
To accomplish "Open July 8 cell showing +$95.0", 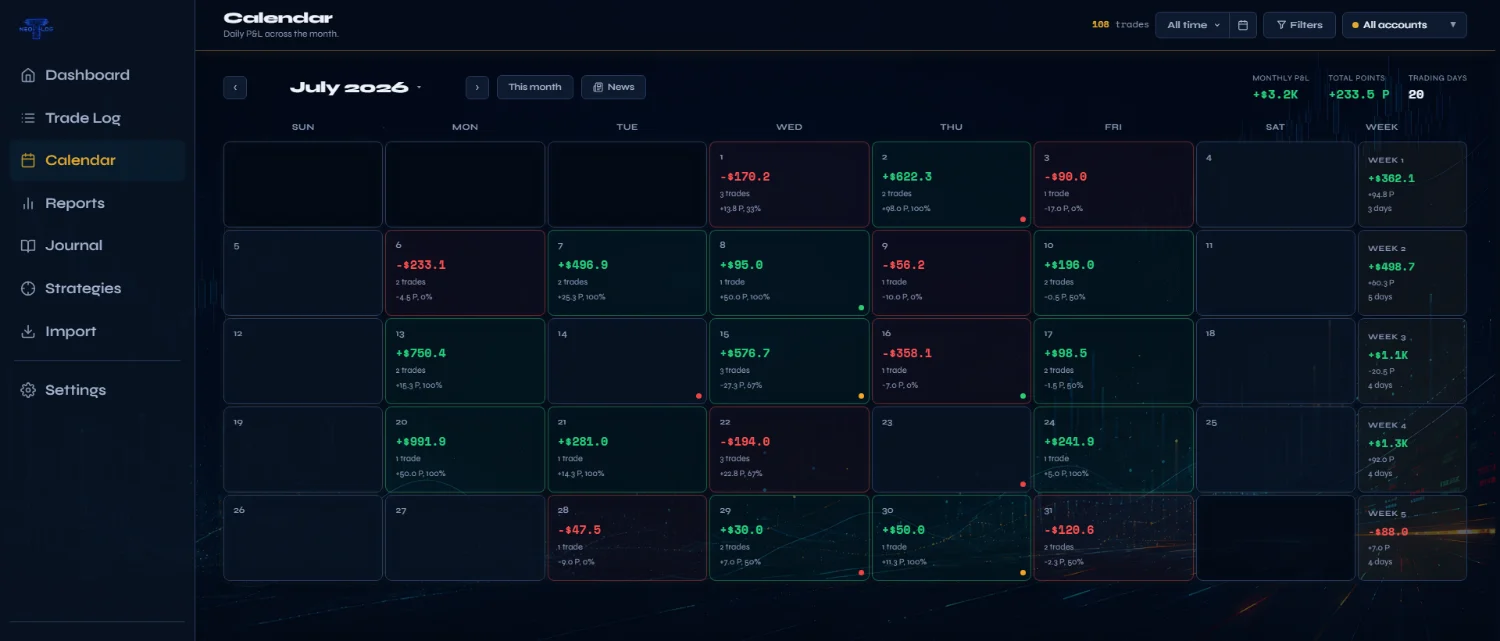I will tap(789, 273).
